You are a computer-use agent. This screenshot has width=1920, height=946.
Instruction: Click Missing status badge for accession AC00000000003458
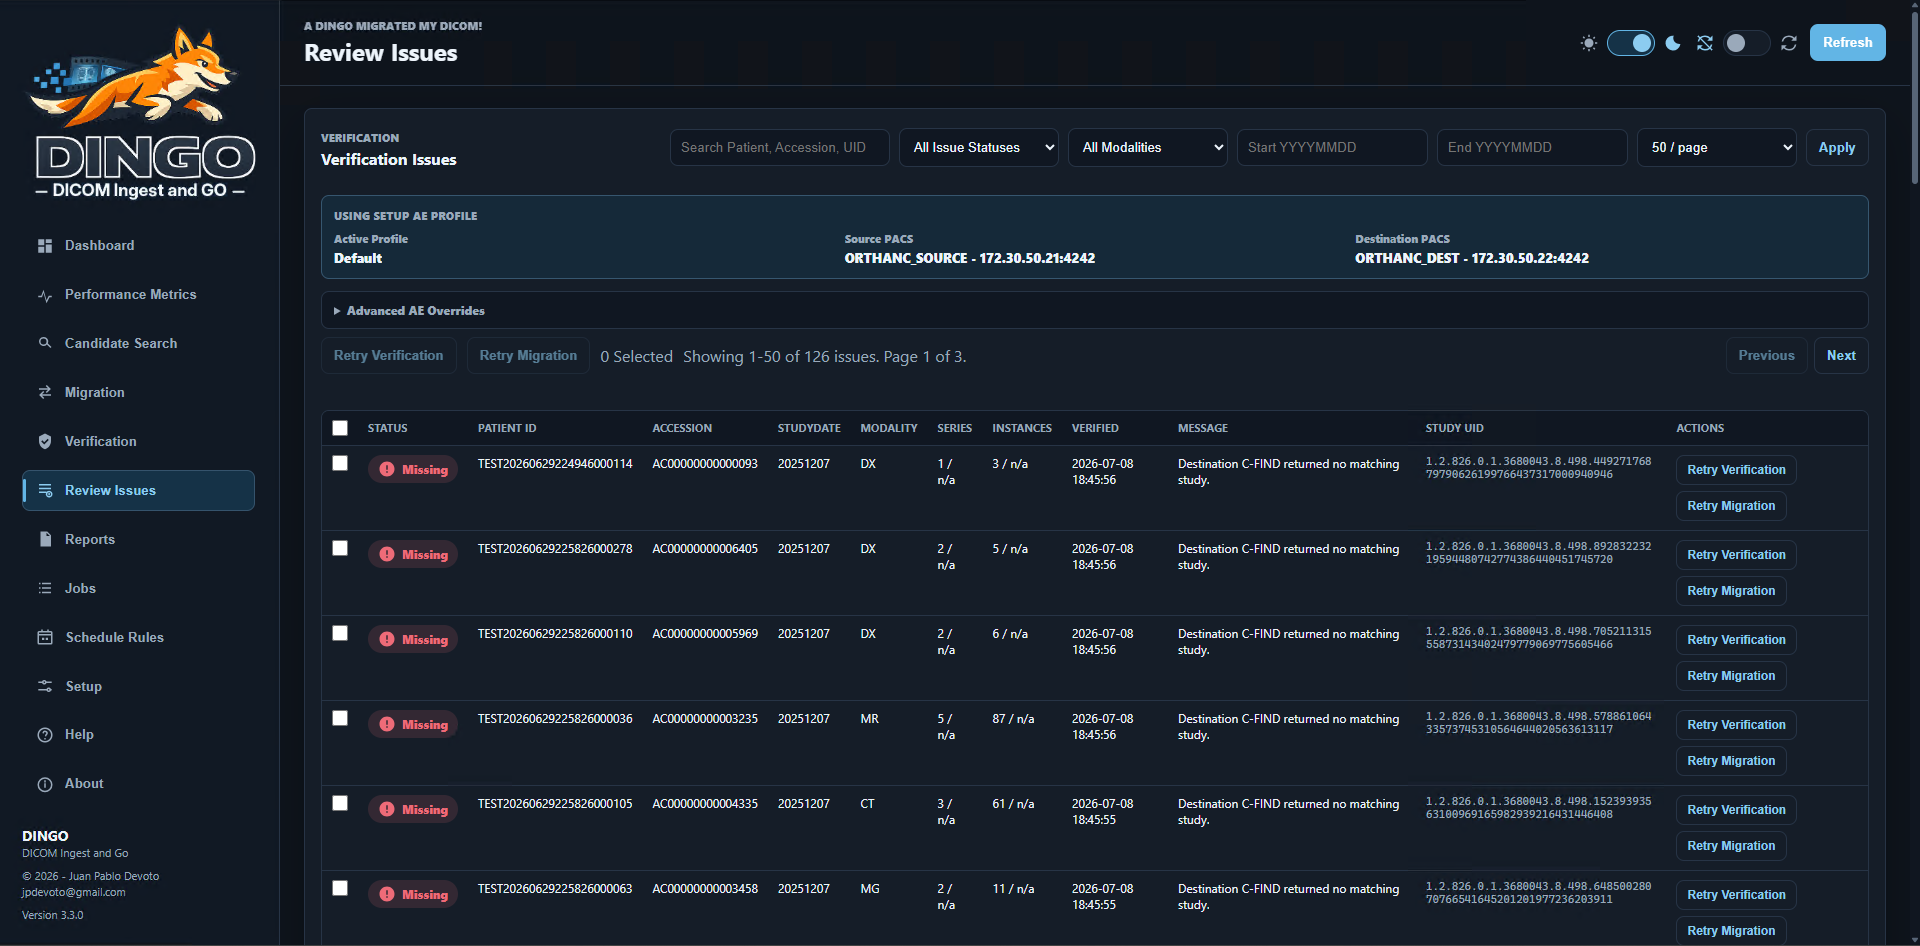coord(413,895)
